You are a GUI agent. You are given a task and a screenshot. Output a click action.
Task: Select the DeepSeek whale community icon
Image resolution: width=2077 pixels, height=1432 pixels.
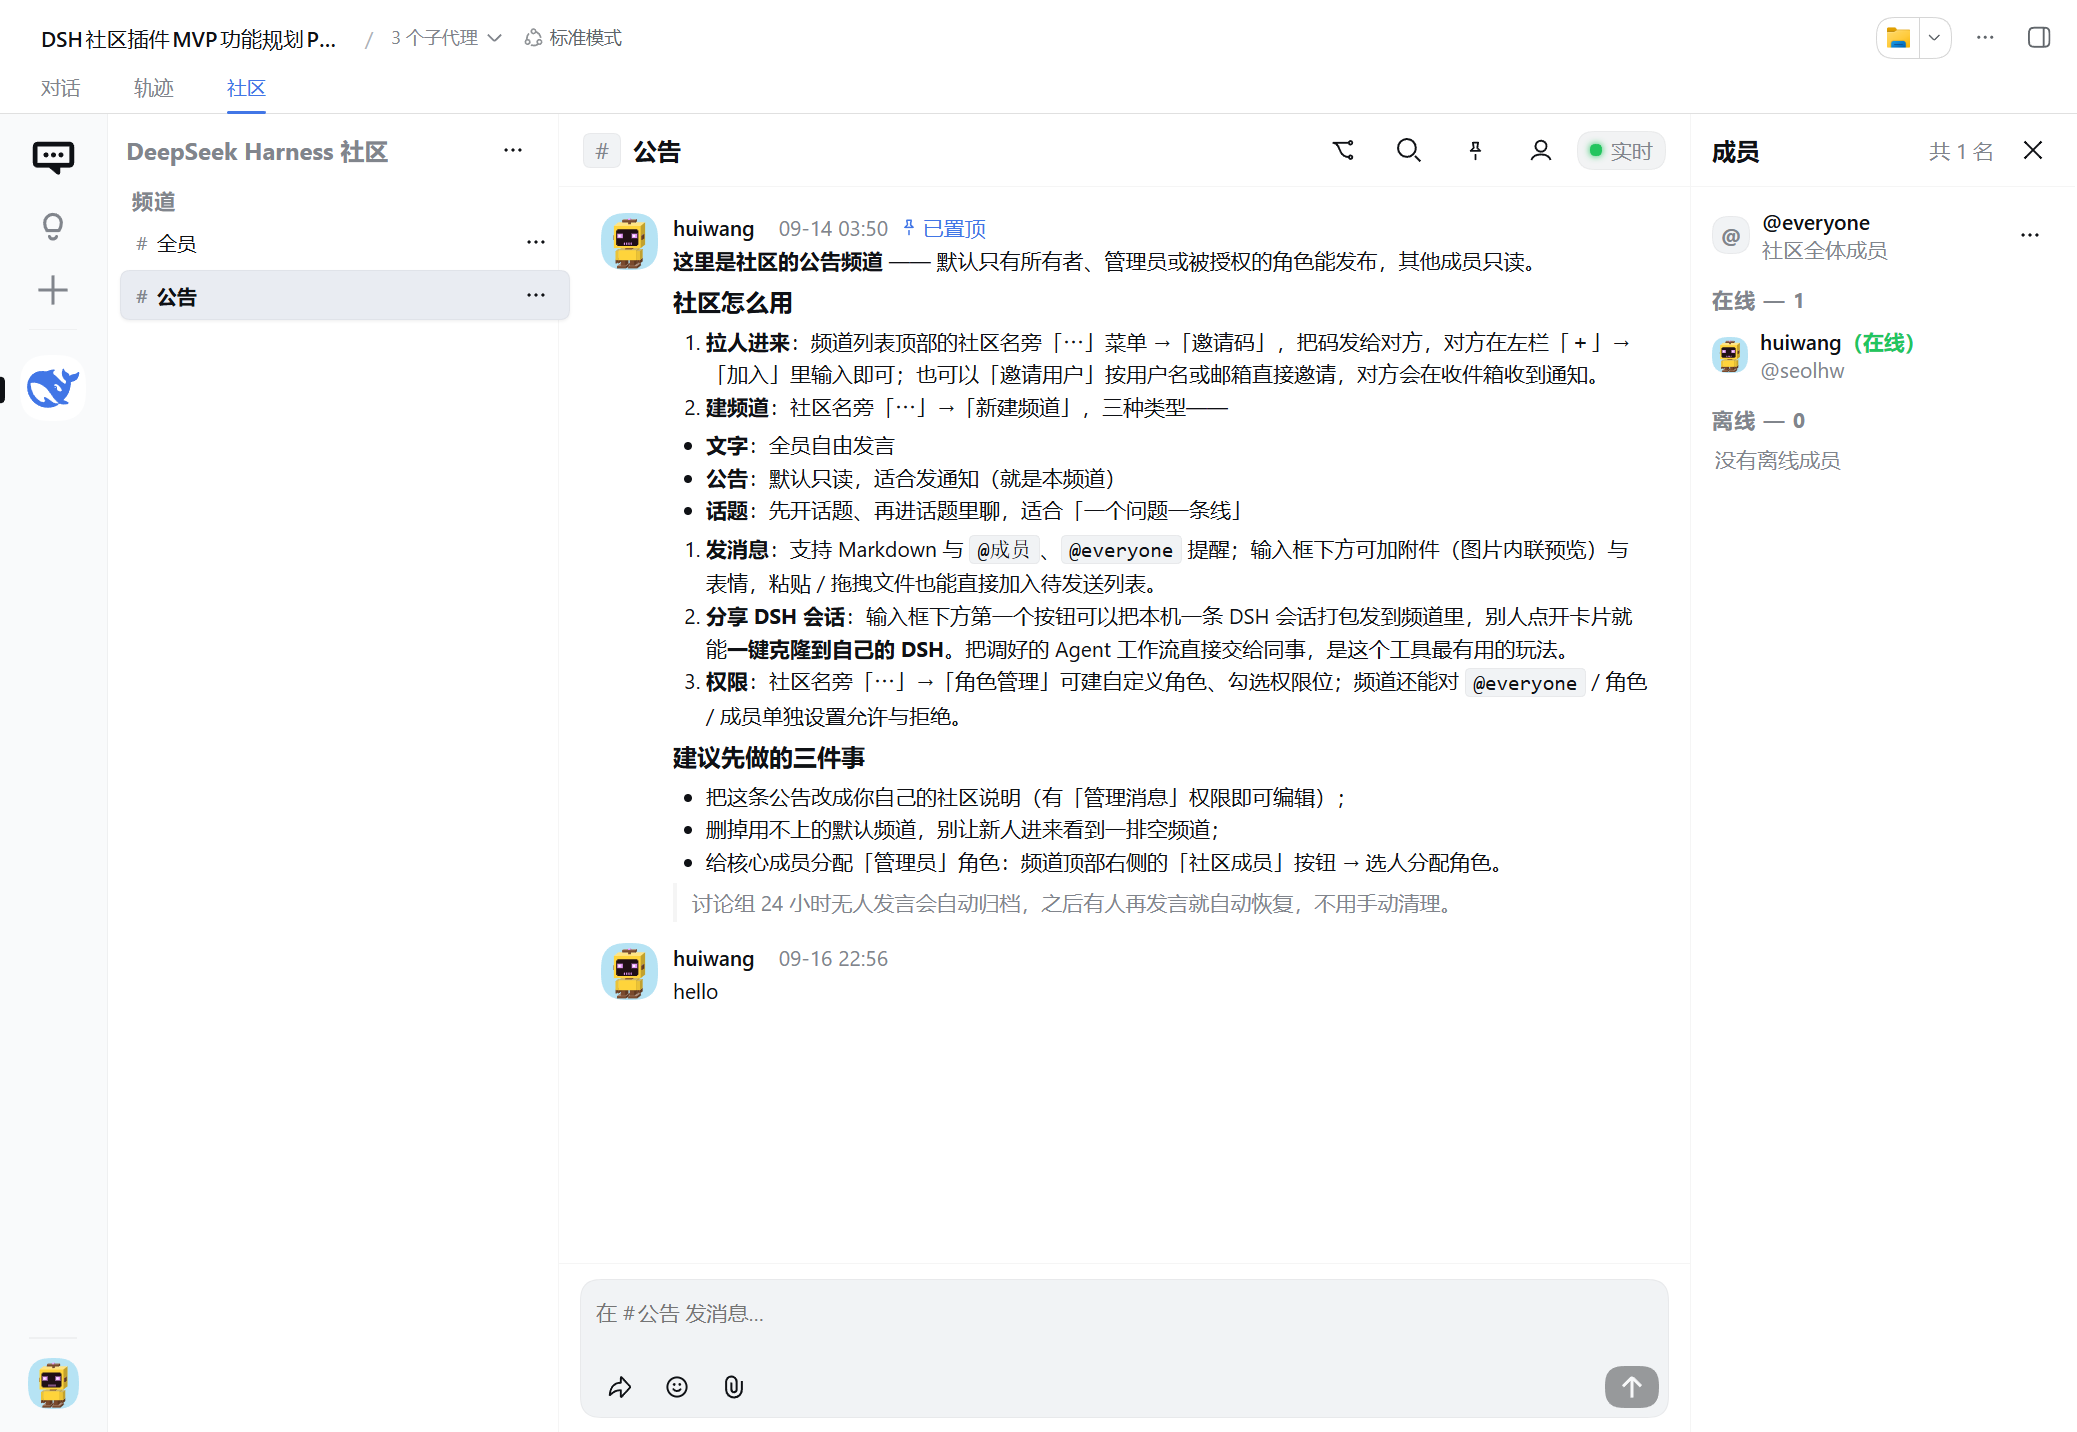(x=53, y=388)
